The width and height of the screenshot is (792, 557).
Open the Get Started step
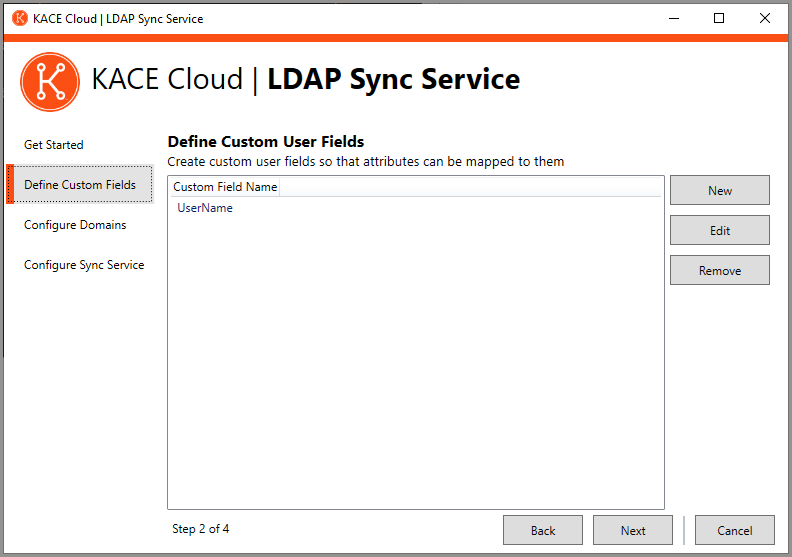[54, 145]
